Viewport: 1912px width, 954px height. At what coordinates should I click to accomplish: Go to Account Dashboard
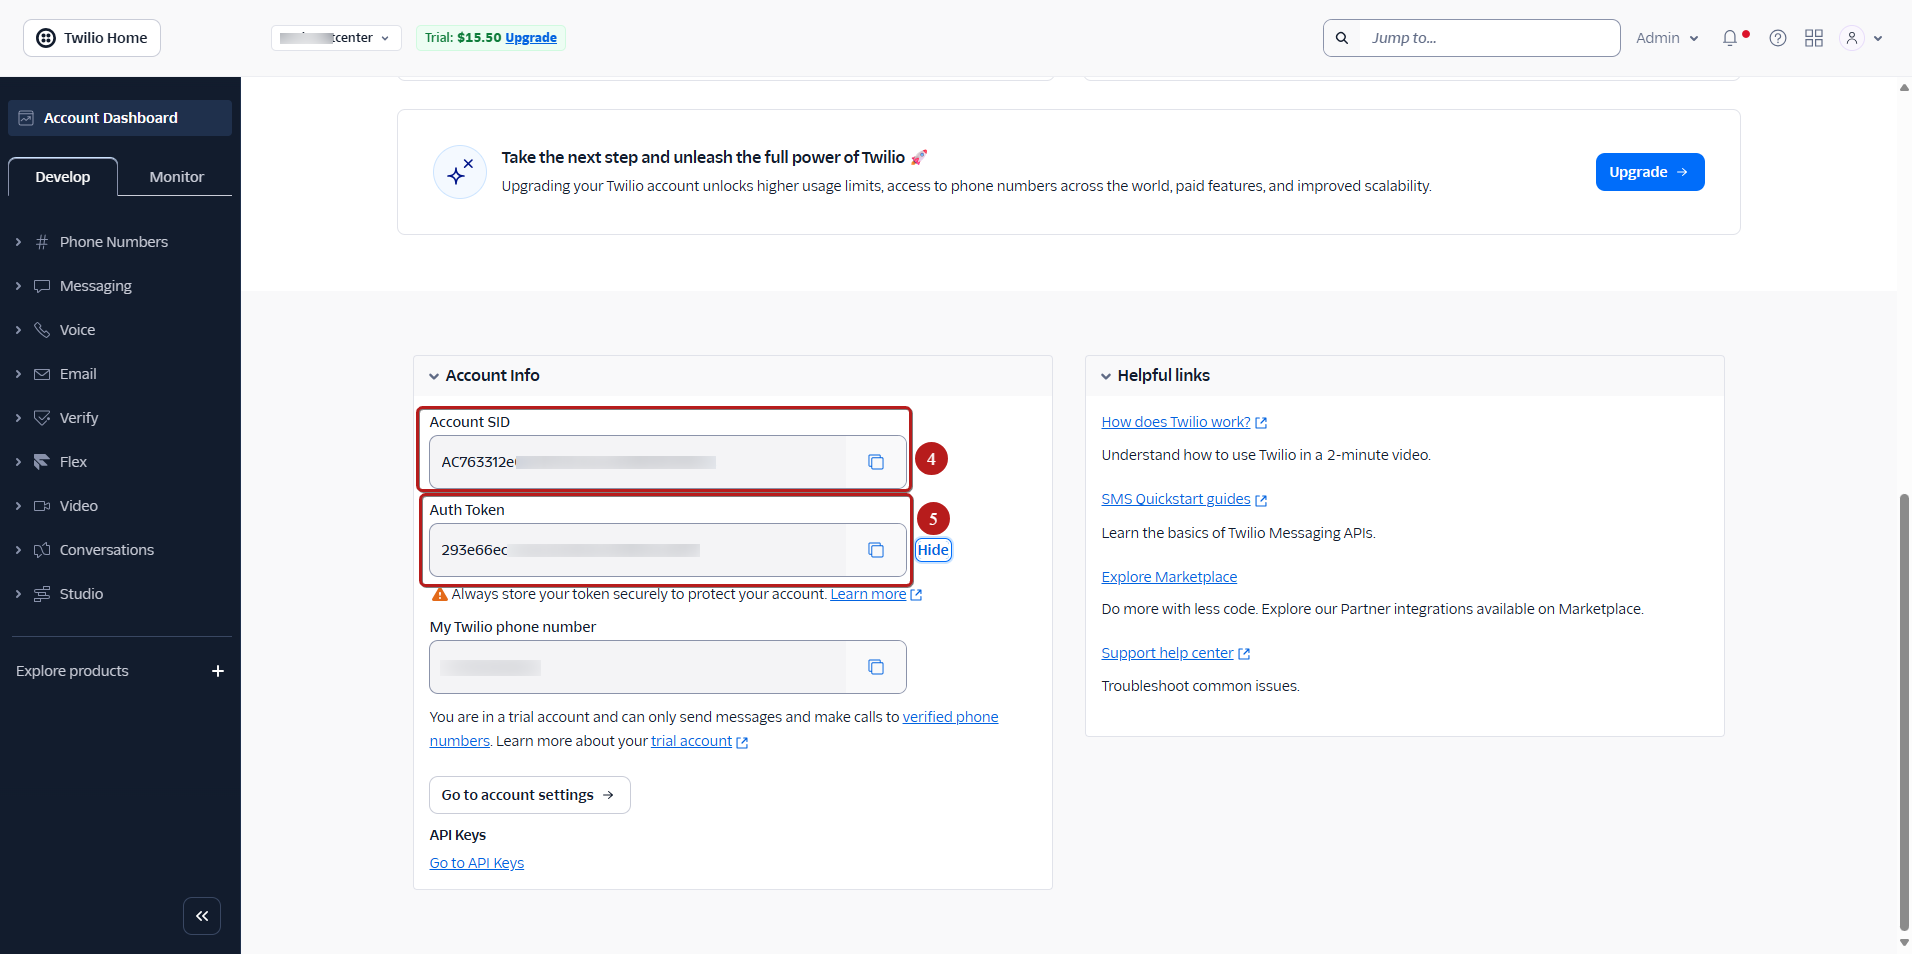pyautogui.click(x=120, y=118)
